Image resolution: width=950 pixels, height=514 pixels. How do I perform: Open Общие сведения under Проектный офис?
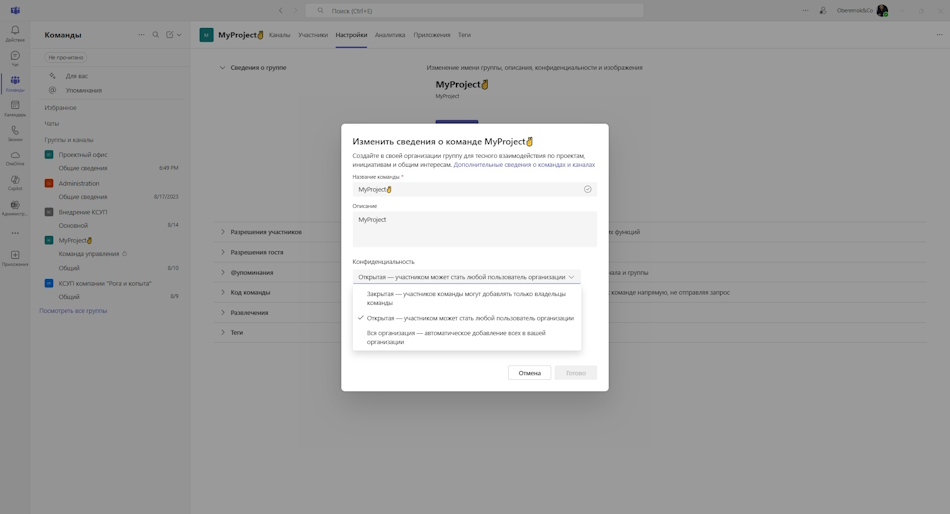coord(83,168)
